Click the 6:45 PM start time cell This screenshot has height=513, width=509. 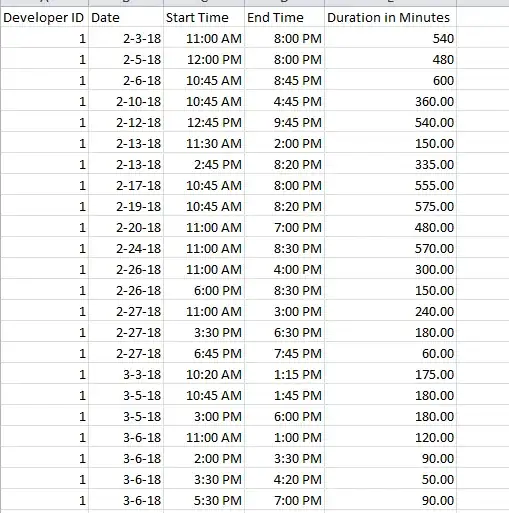[204, 353]
